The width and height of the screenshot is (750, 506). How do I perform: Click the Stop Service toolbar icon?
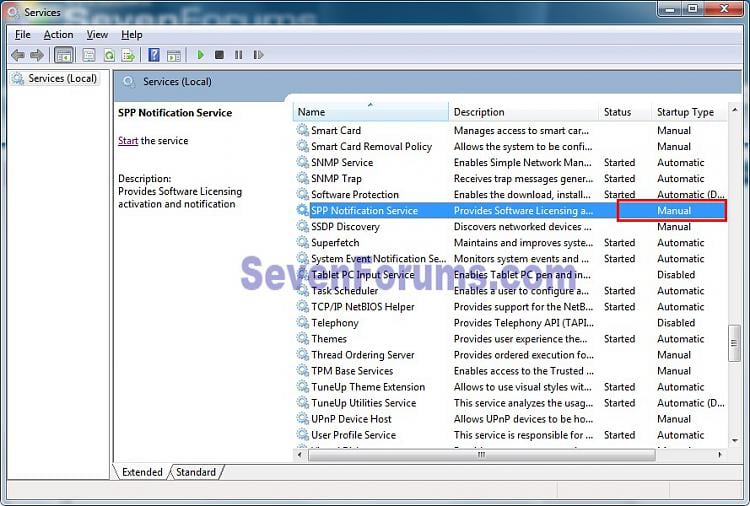coord(219,55)
